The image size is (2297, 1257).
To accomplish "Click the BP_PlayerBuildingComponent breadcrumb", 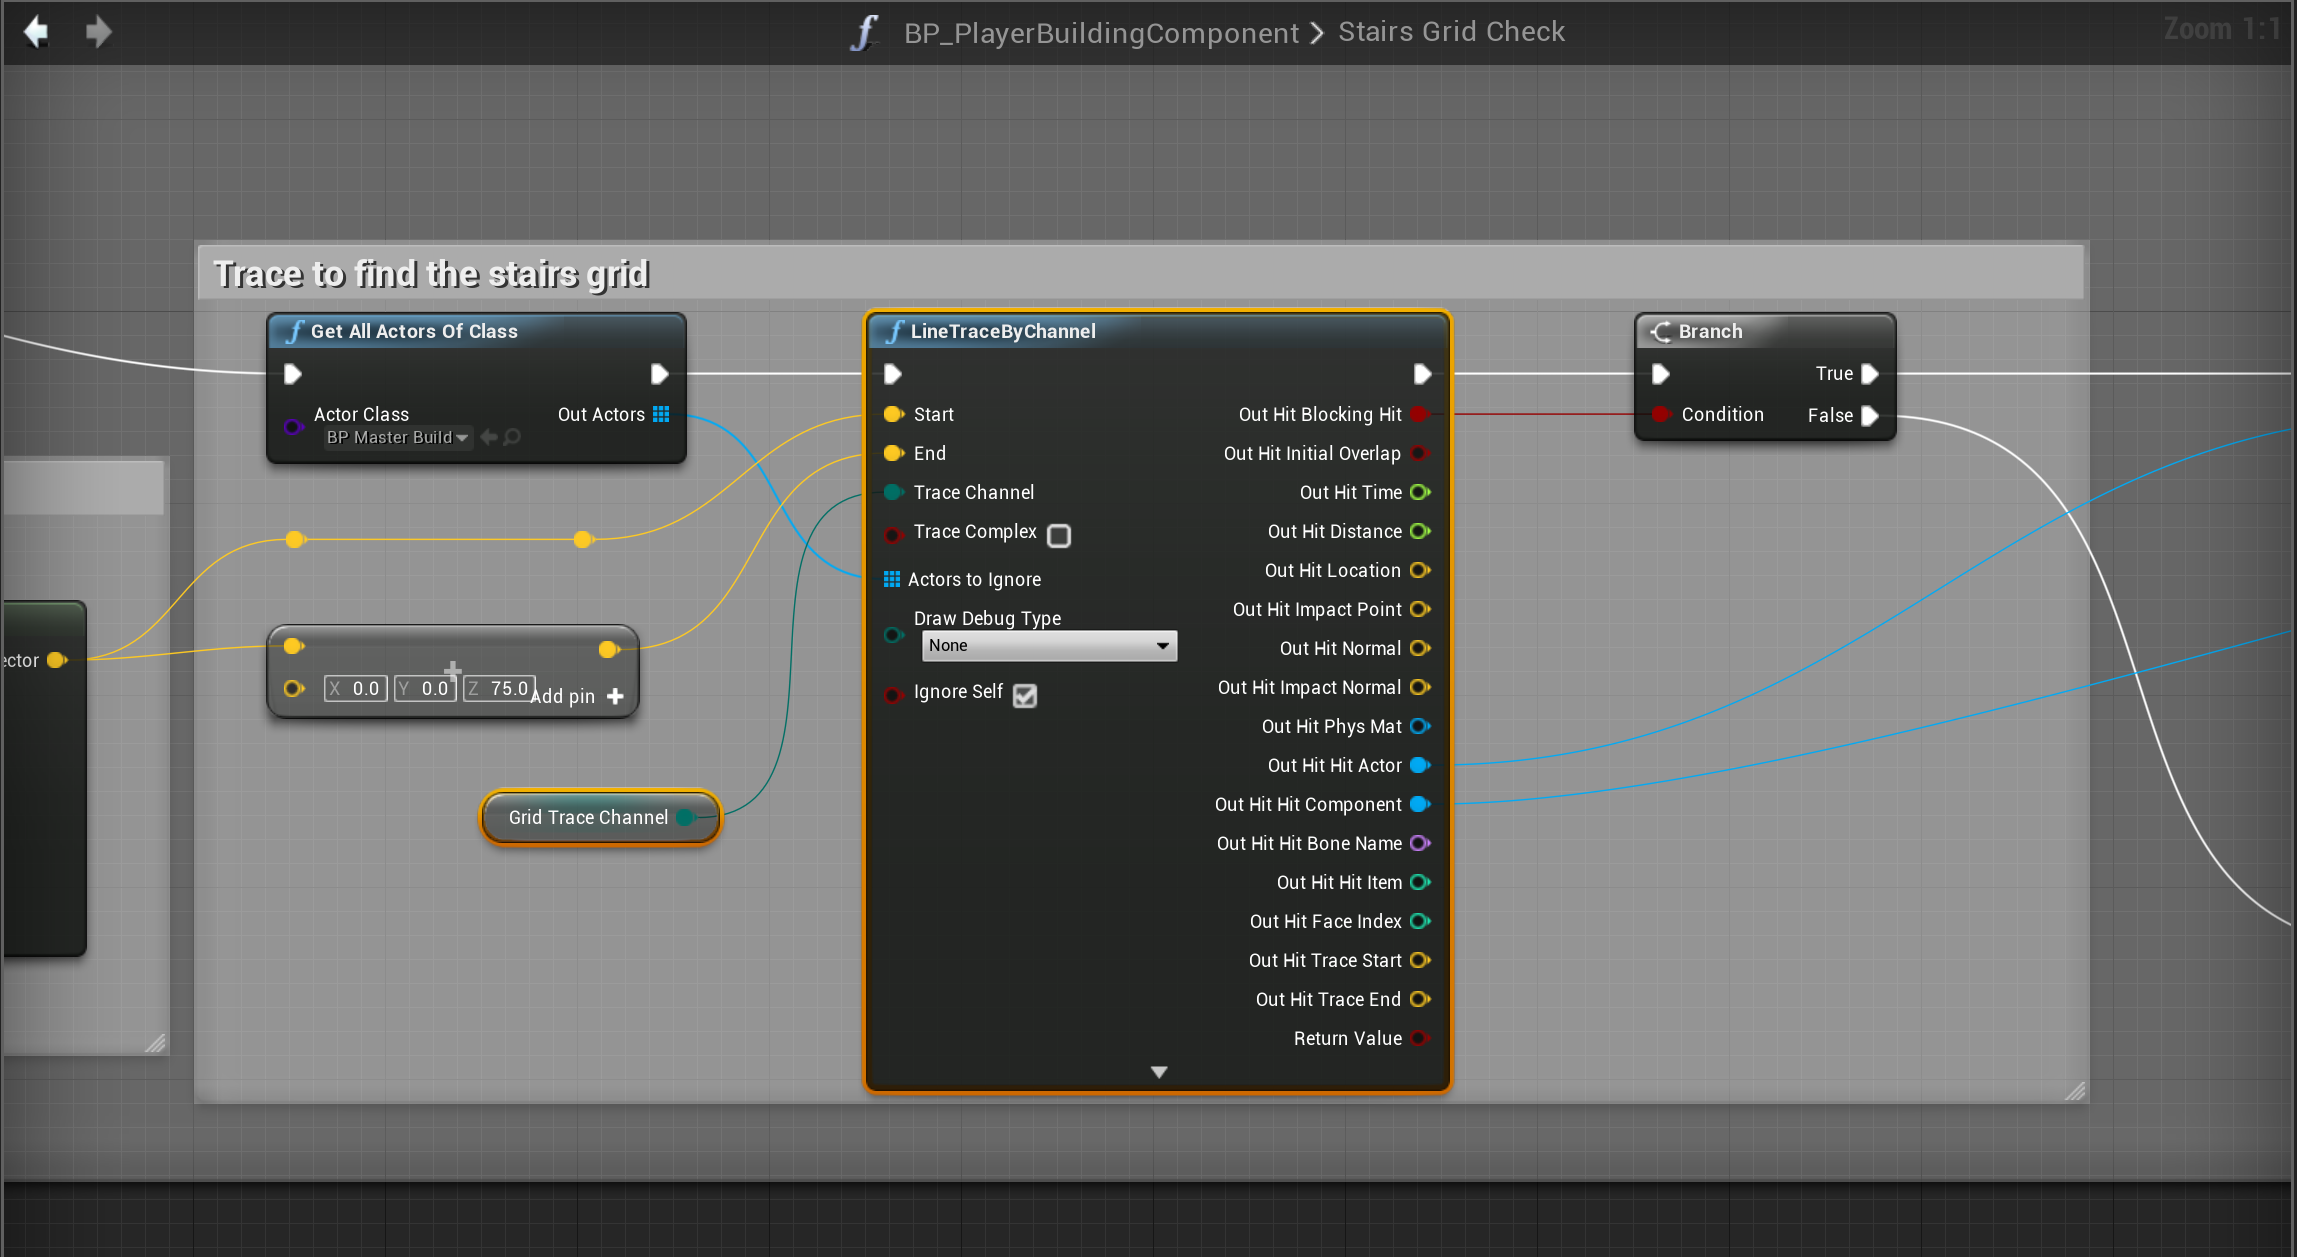I will click(x=1101, y=32).
